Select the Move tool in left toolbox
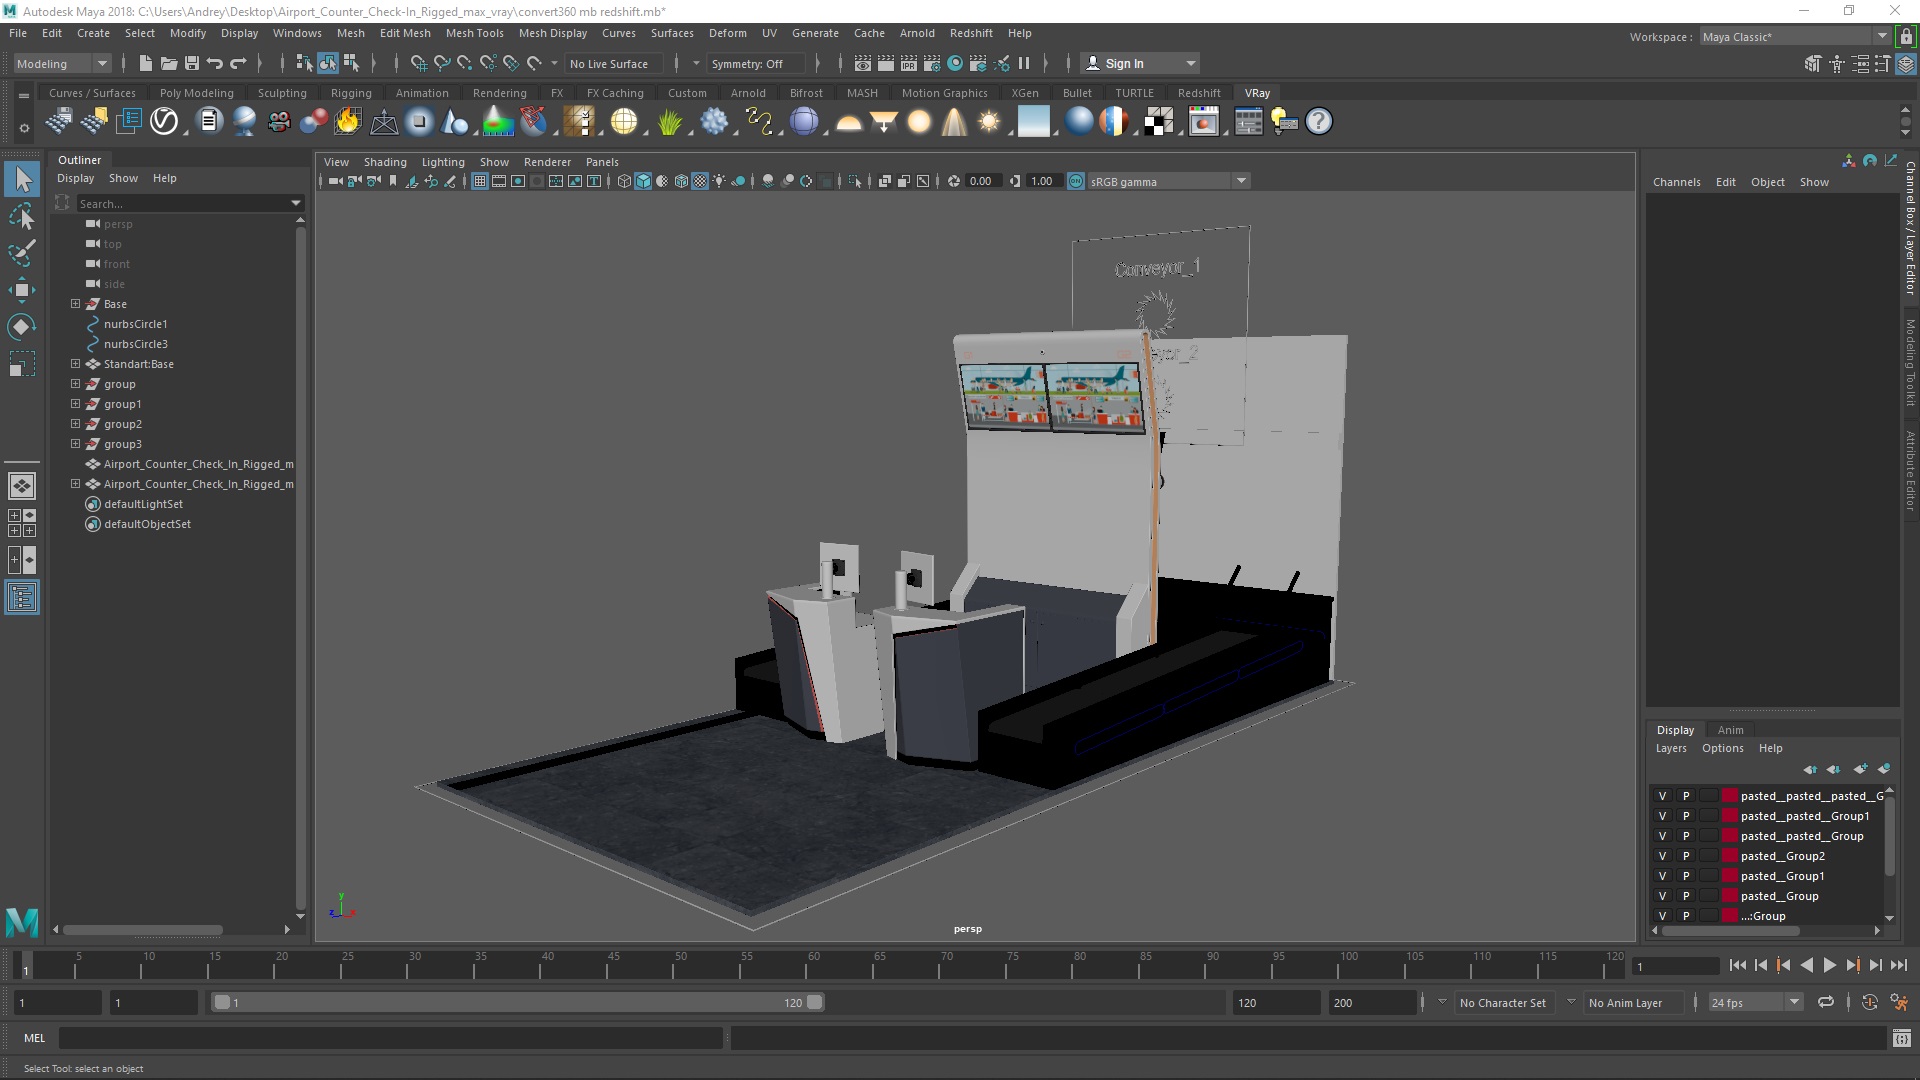This screenshot has height=1080, width=1920. coord(21,290)
